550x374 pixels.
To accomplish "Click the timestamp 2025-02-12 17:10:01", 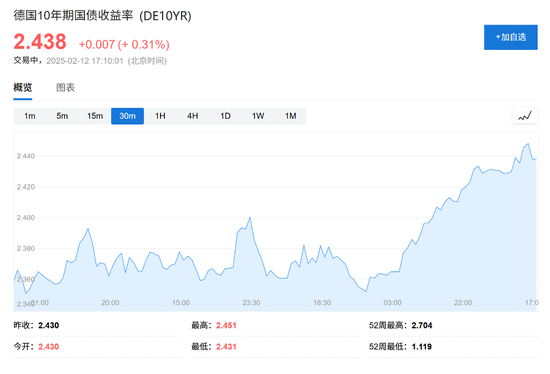I will [85, 61].
